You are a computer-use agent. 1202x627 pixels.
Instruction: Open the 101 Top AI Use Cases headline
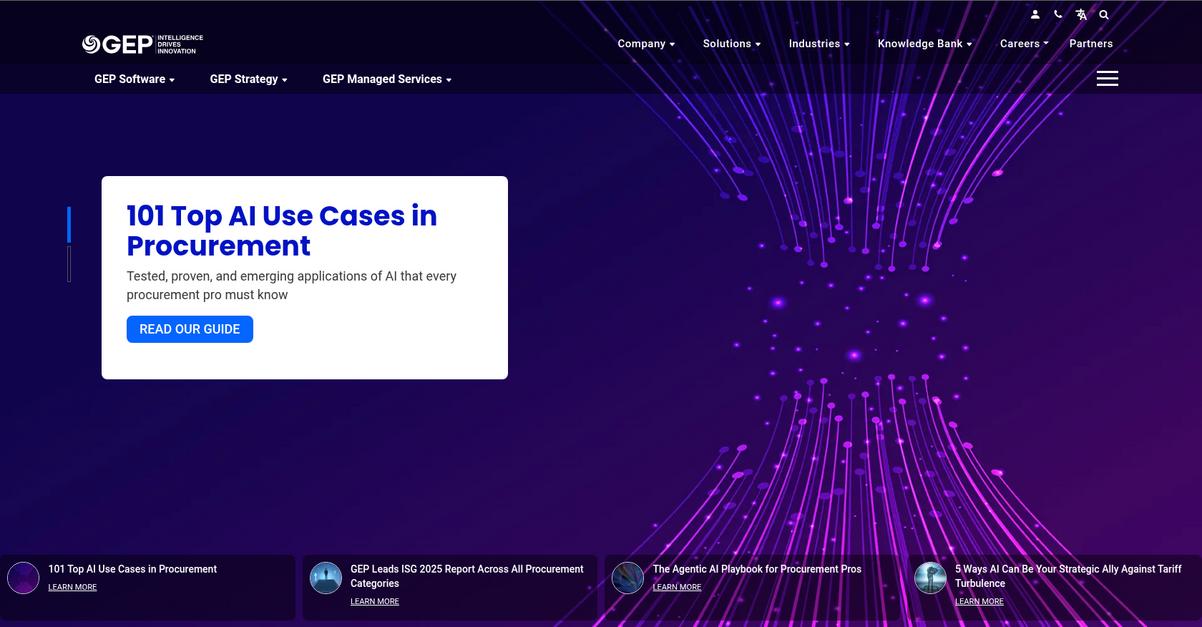coord(282,230)
